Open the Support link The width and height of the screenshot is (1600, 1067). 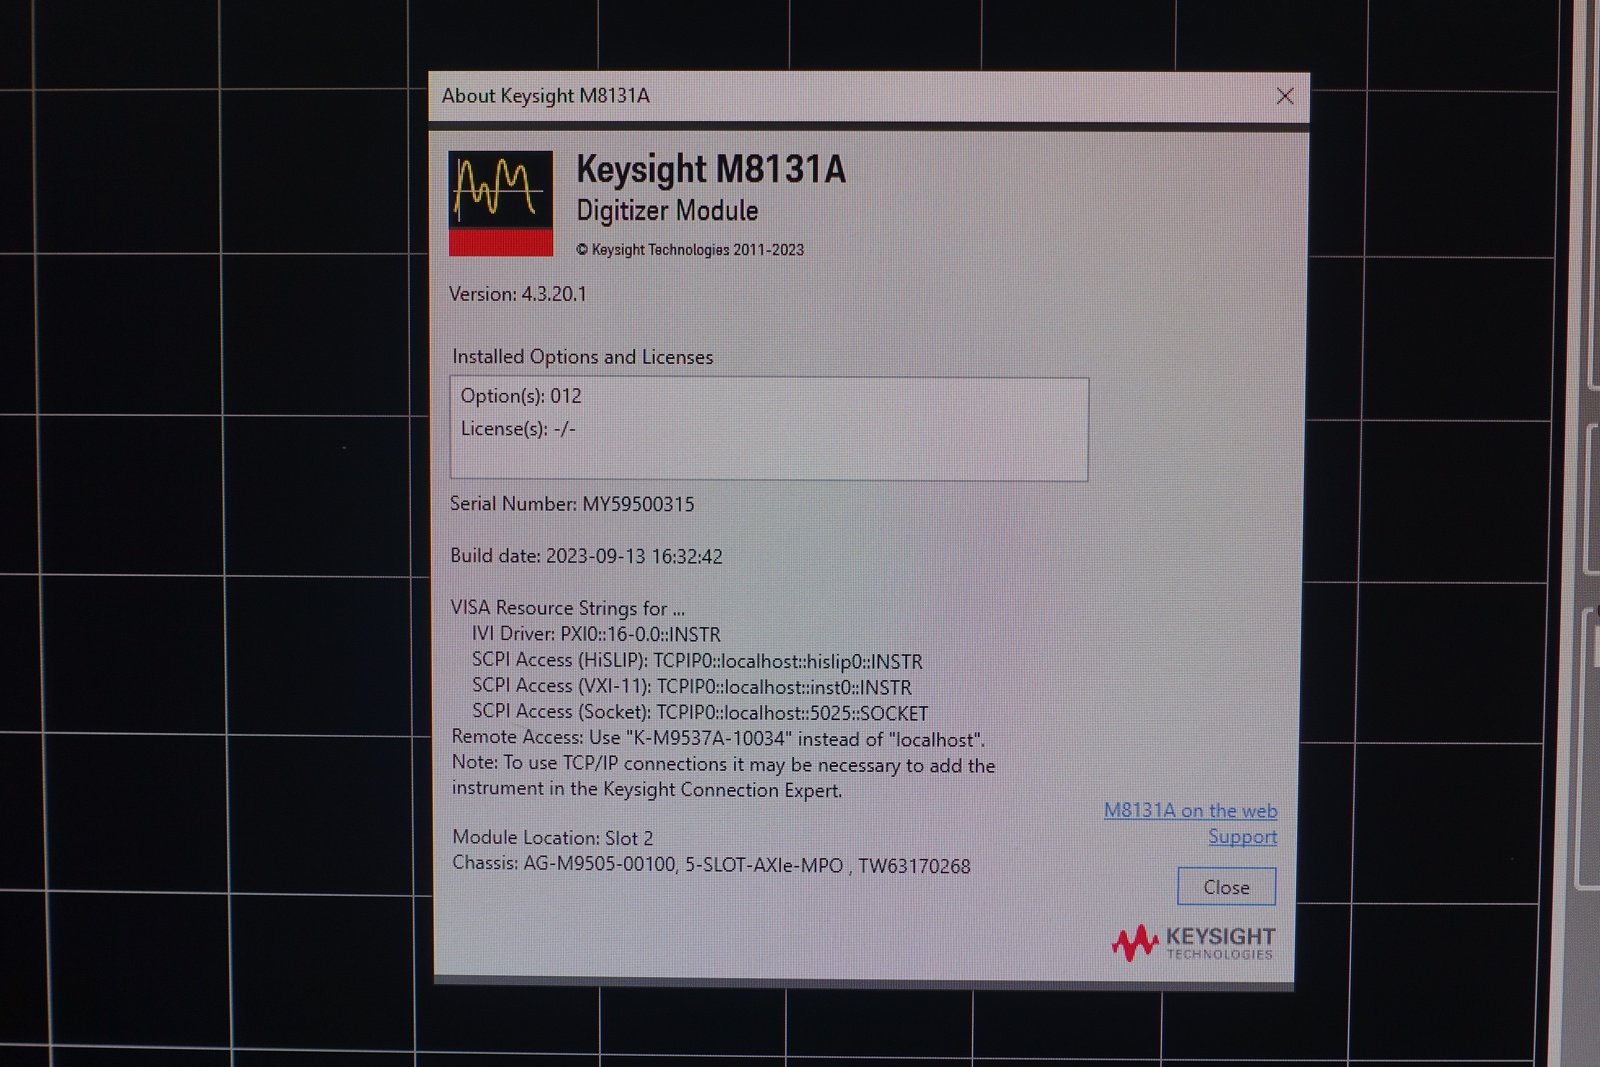1242,836
